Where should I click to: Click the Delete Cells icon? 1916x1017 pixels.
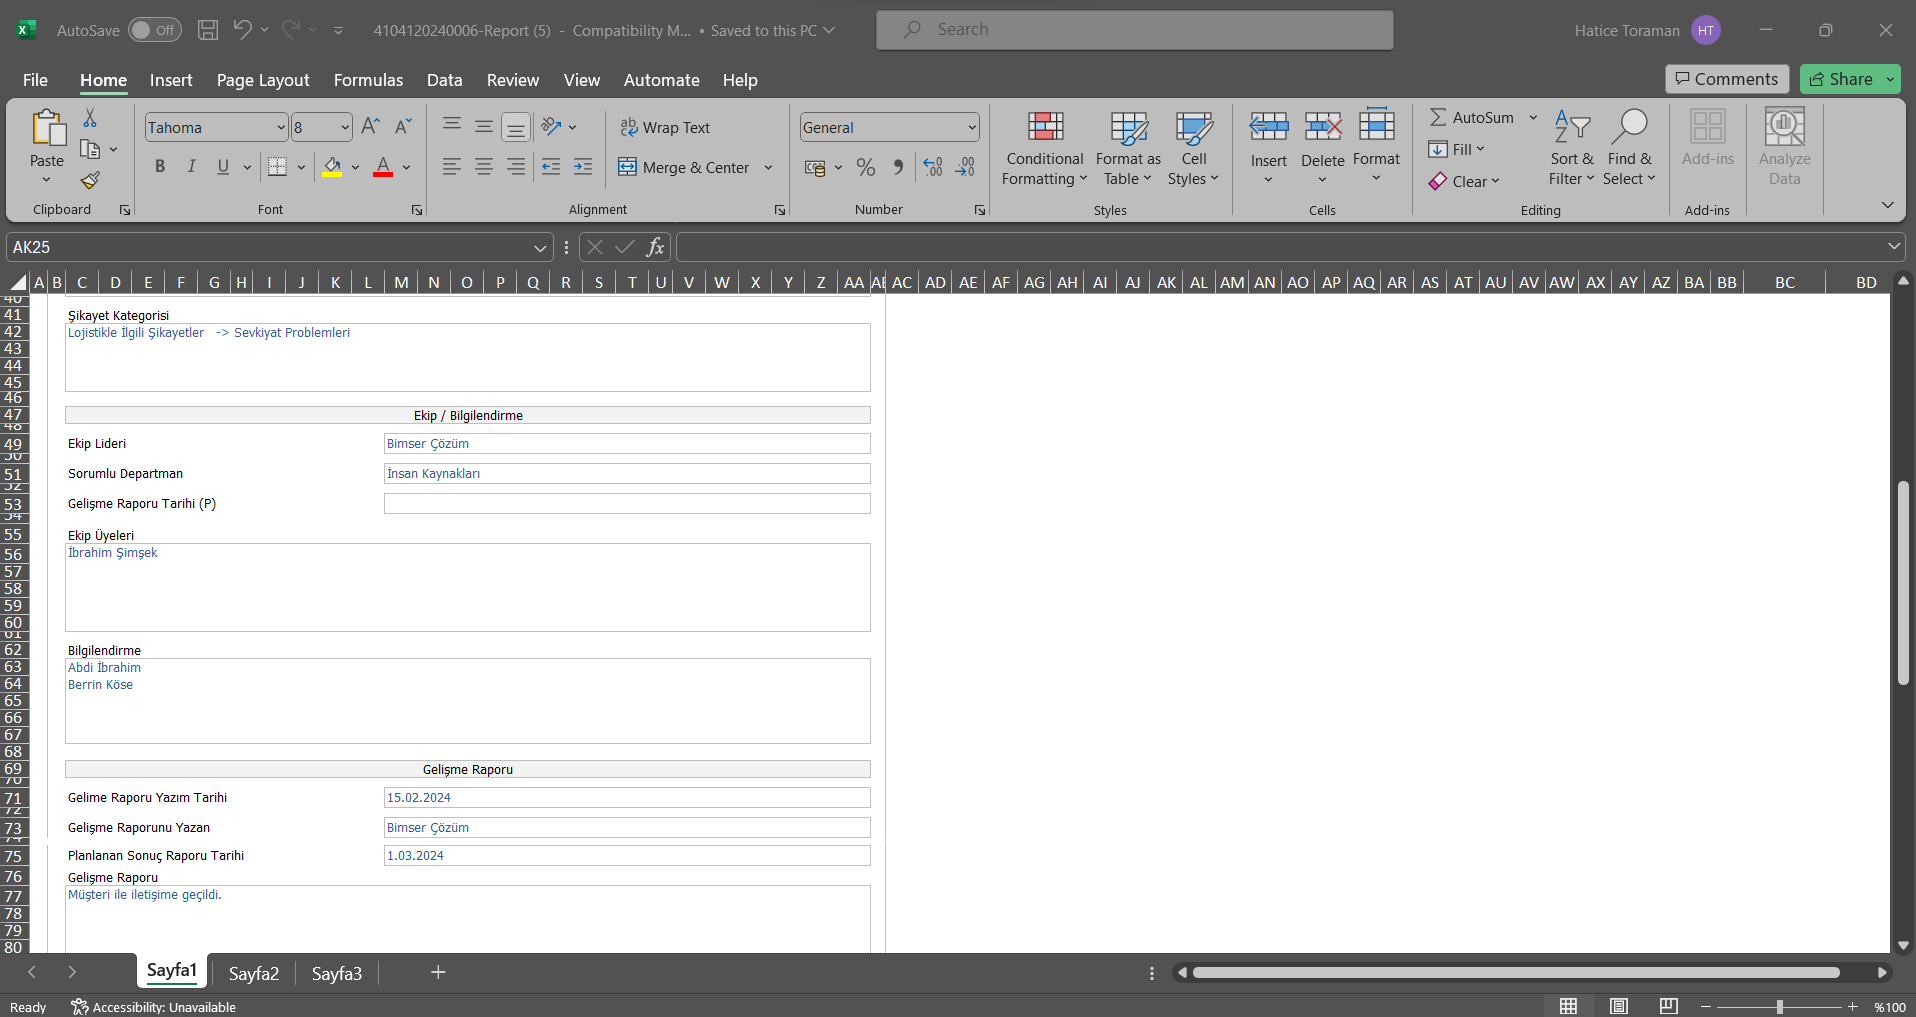pos(1323,127)
